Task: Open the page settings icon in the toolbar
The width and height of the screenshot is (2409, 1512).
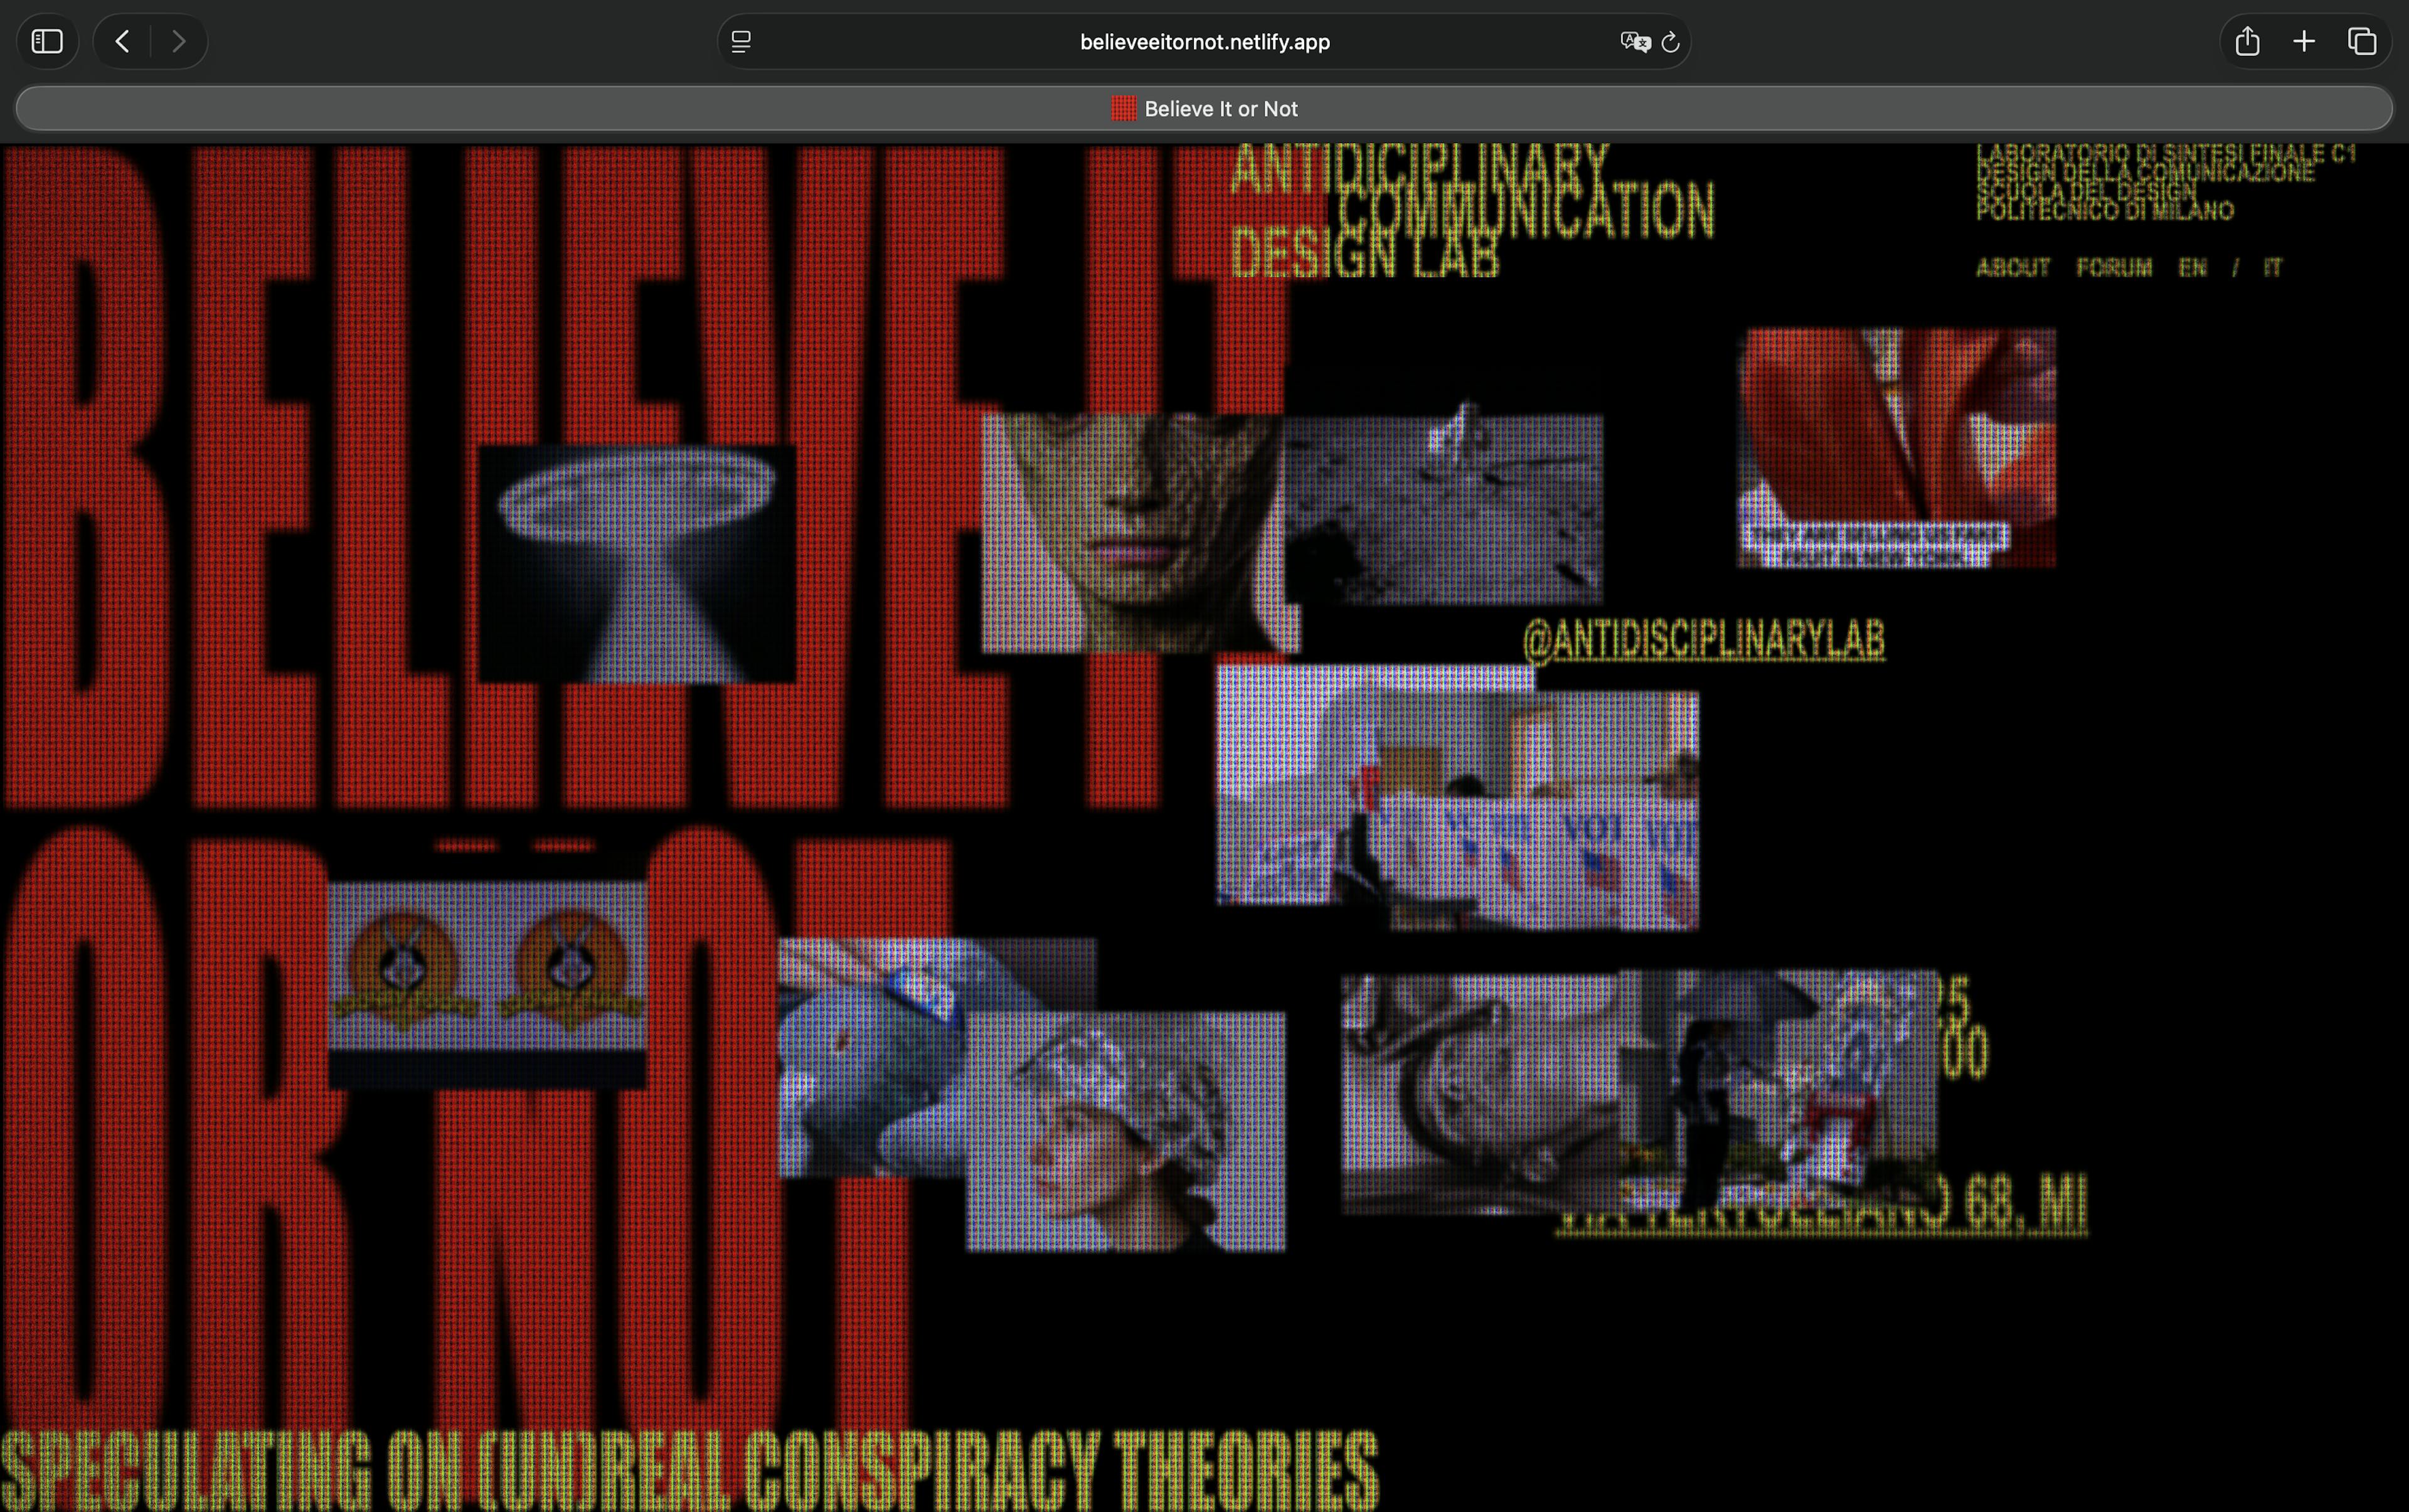Action: (x=741, y=41)
